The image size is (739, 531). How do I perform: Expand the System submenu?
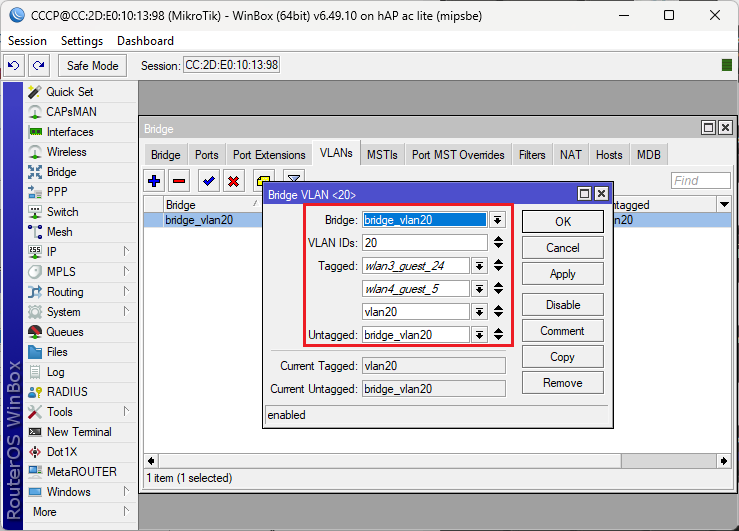126,311
